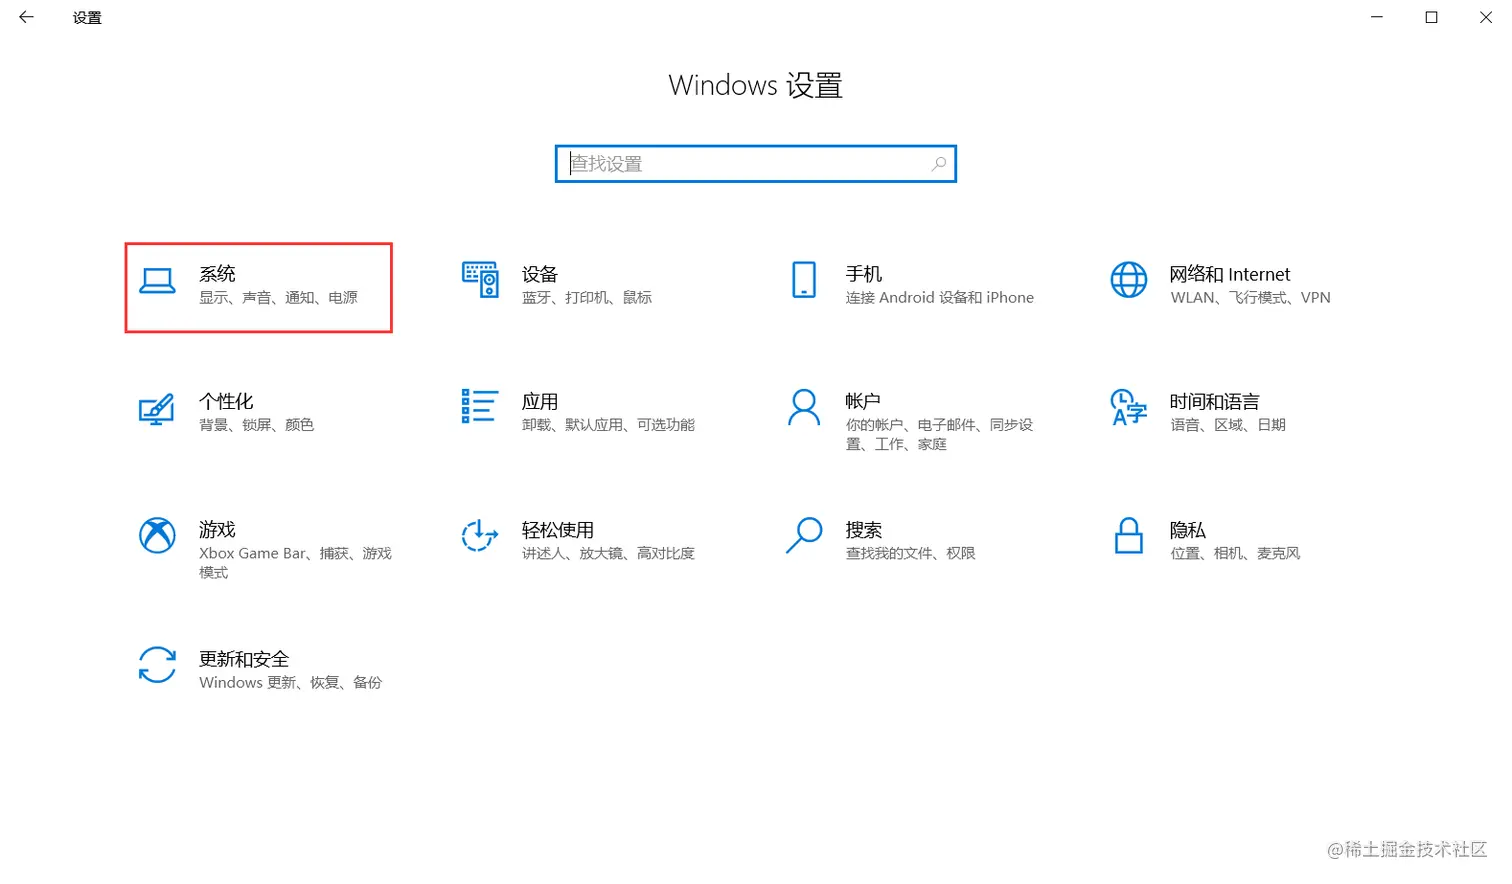
Task: Open the 应用 settings title
Action: coord(540,402)
